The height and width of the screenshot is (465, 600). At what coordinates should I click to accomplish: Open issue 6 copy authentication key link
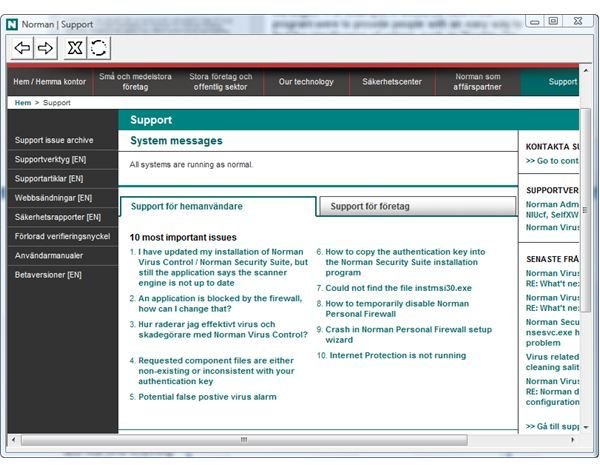pos(405,262)
